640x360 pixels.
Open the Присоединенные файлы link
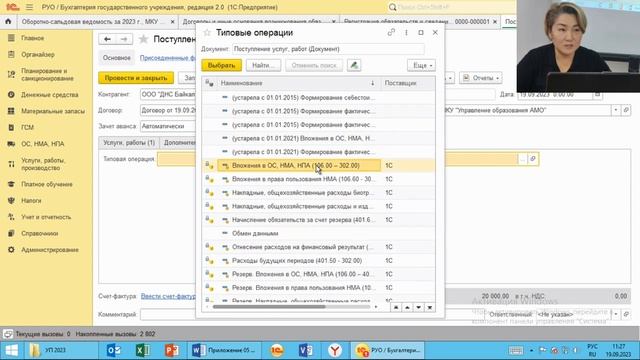[168, 58]
